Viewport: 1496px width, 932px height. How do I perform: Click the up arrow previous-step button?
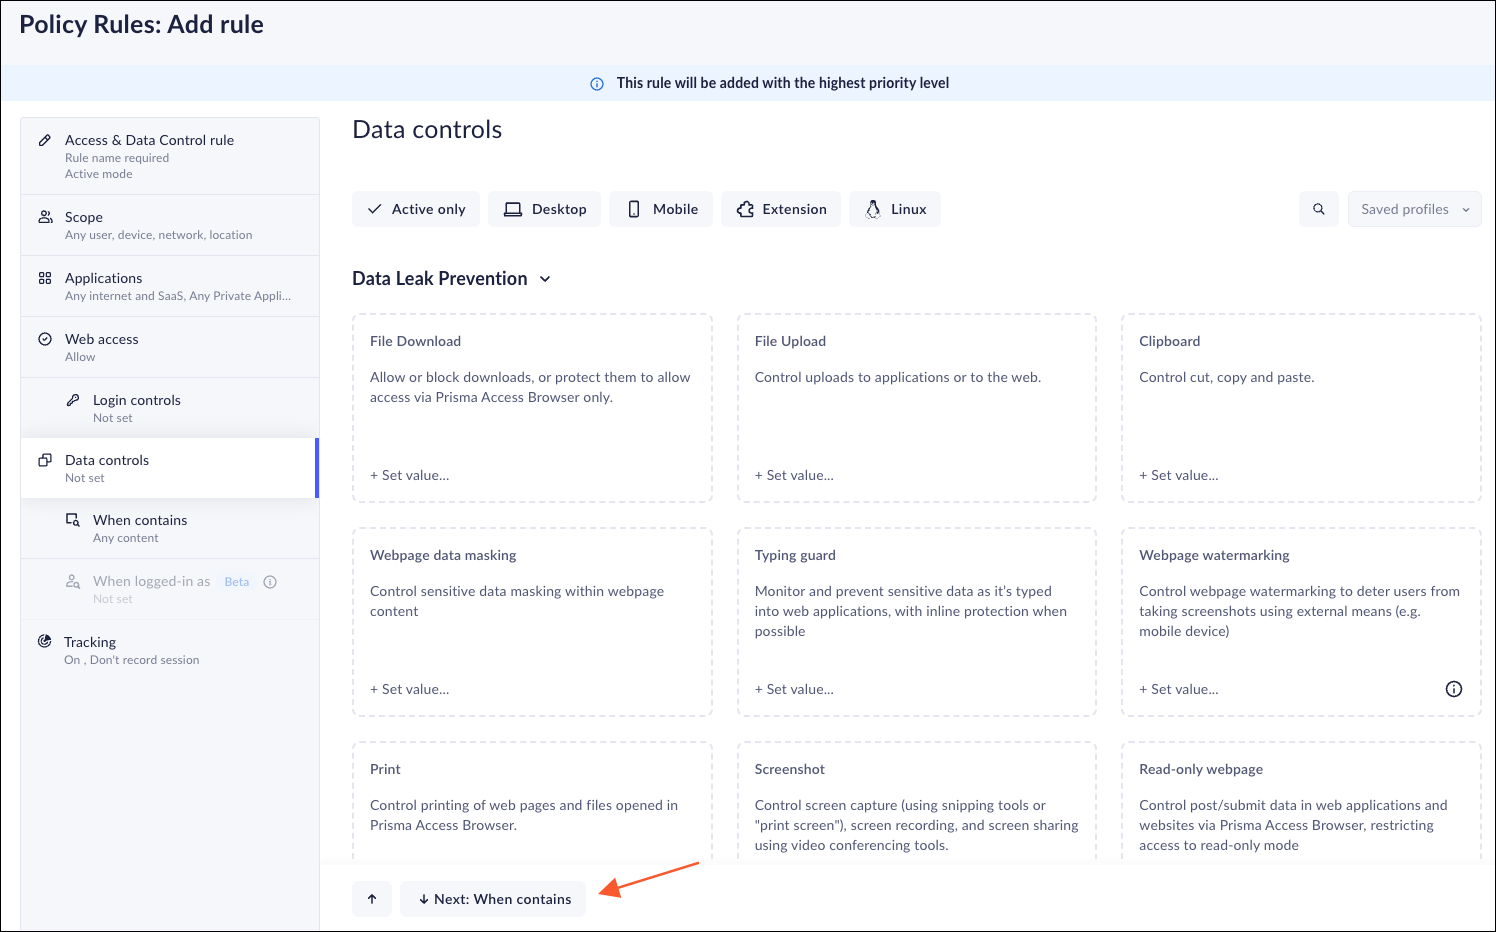(x=372, y=899)
